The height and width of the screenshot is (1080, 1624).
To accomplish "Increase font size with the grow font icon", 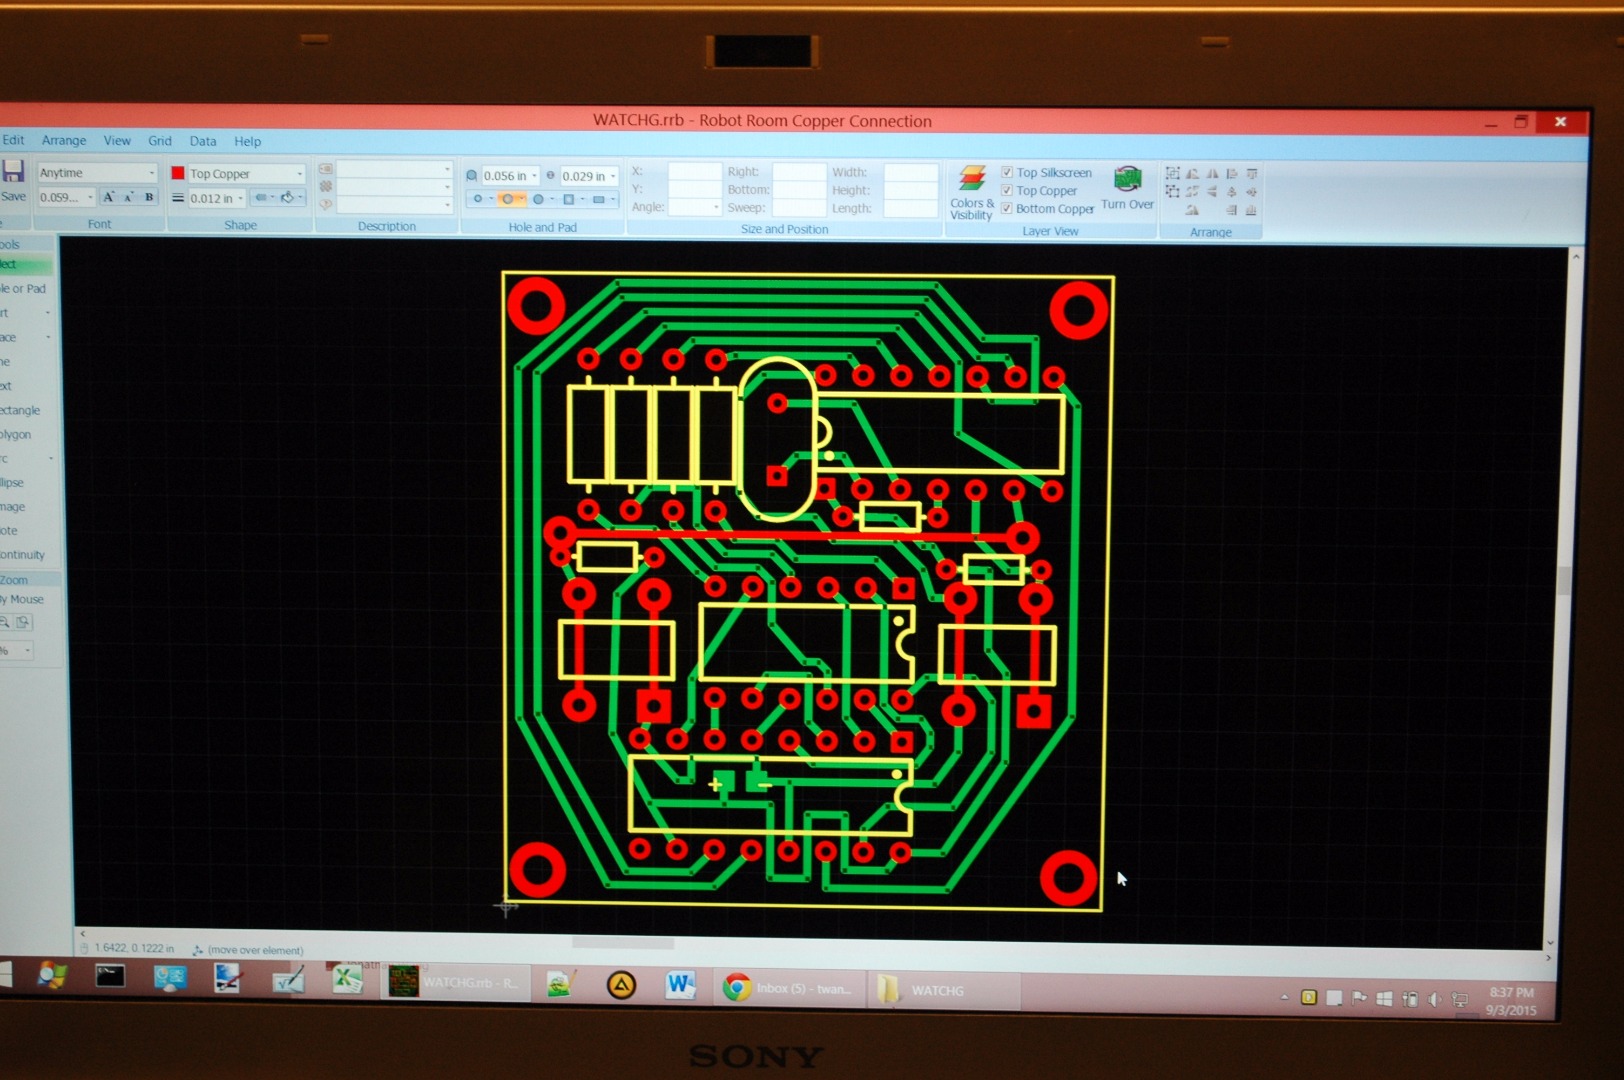I will coord(109,197).
